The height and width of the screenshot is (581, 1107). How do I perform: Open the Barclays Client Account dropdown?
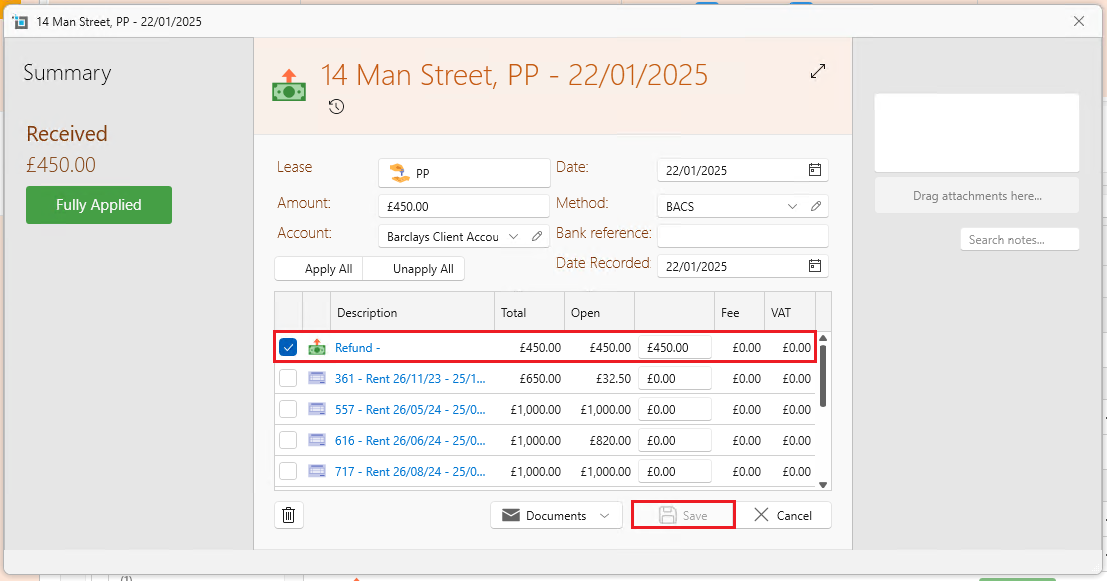coord(513,236)
